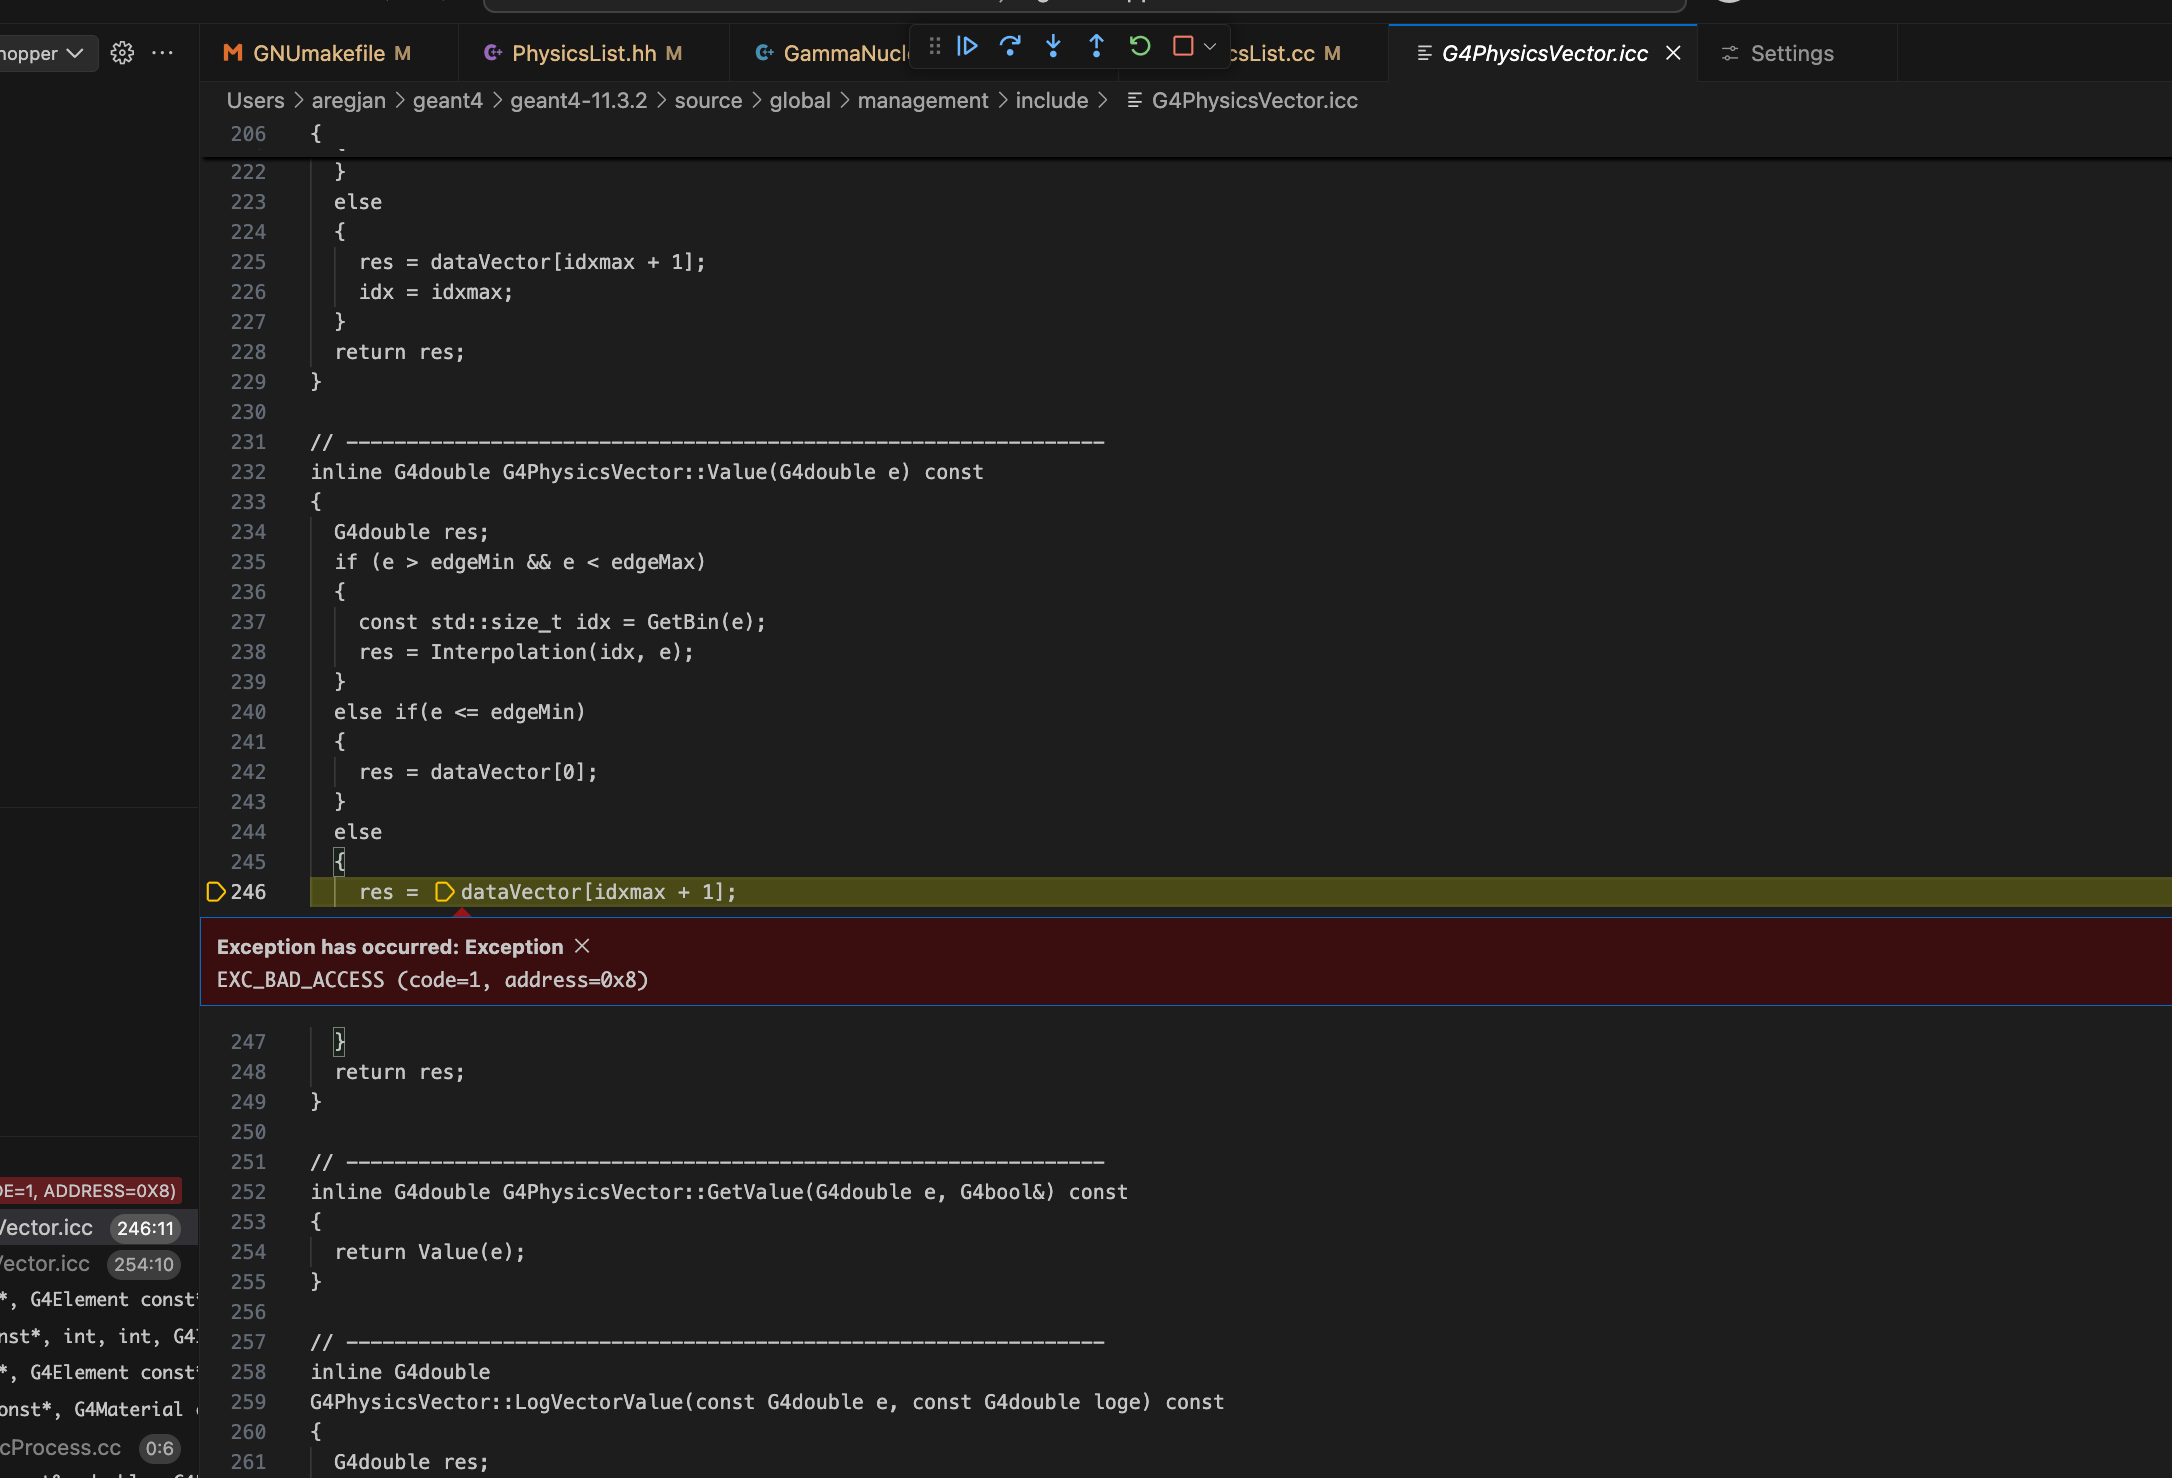Viewport: 2172px width, 1478px height.
Task: Dismiss the exception message widget
Action: point(582,946)
